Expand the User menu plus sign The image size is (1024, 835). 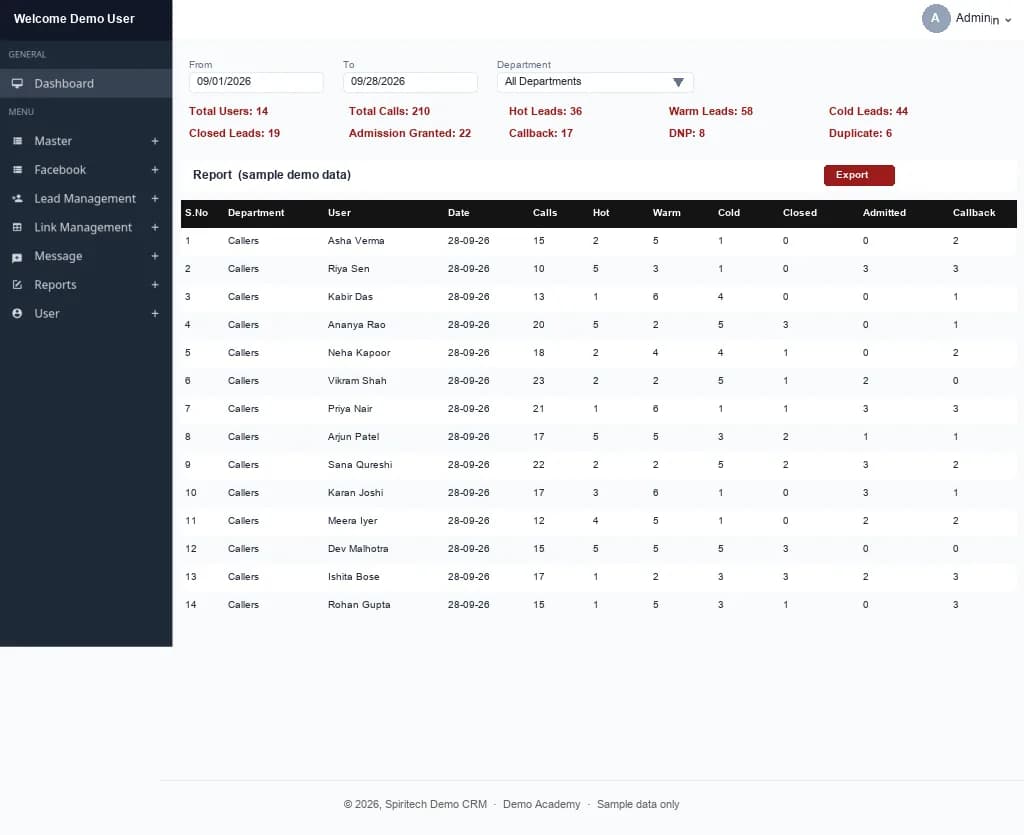click(x=155, y=313)
